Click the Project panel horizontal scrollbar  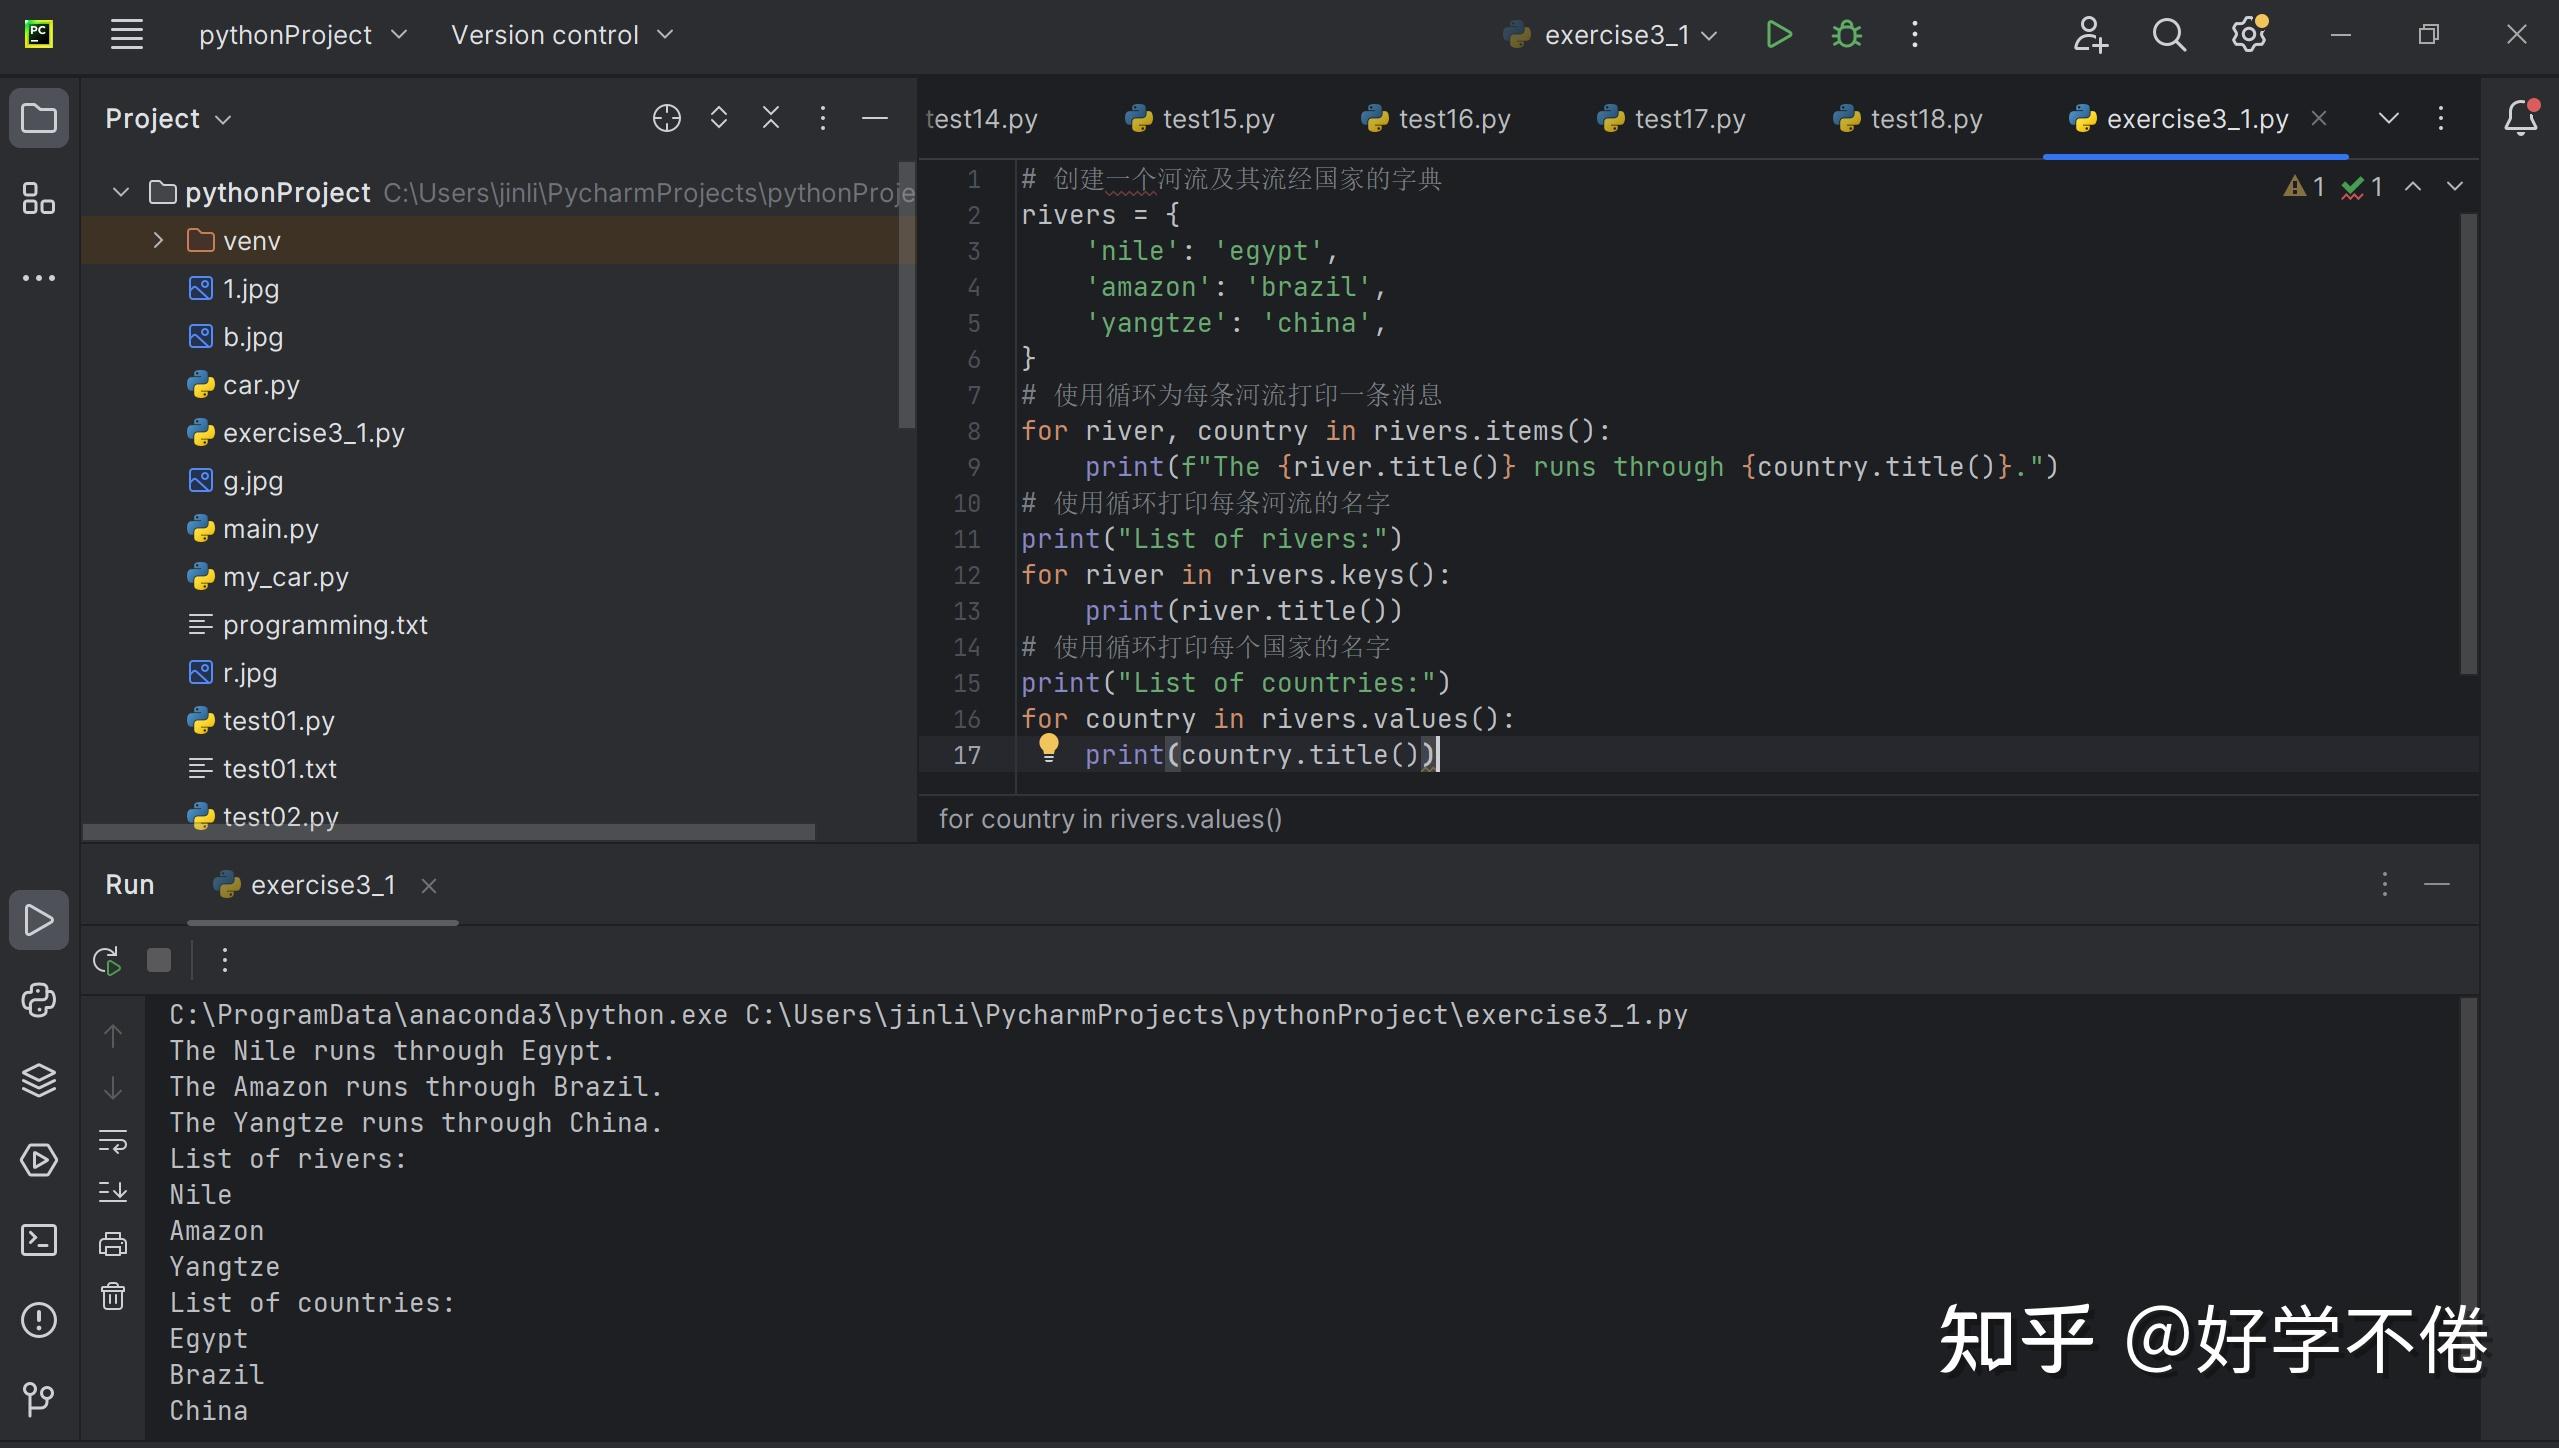click(448, 832)
